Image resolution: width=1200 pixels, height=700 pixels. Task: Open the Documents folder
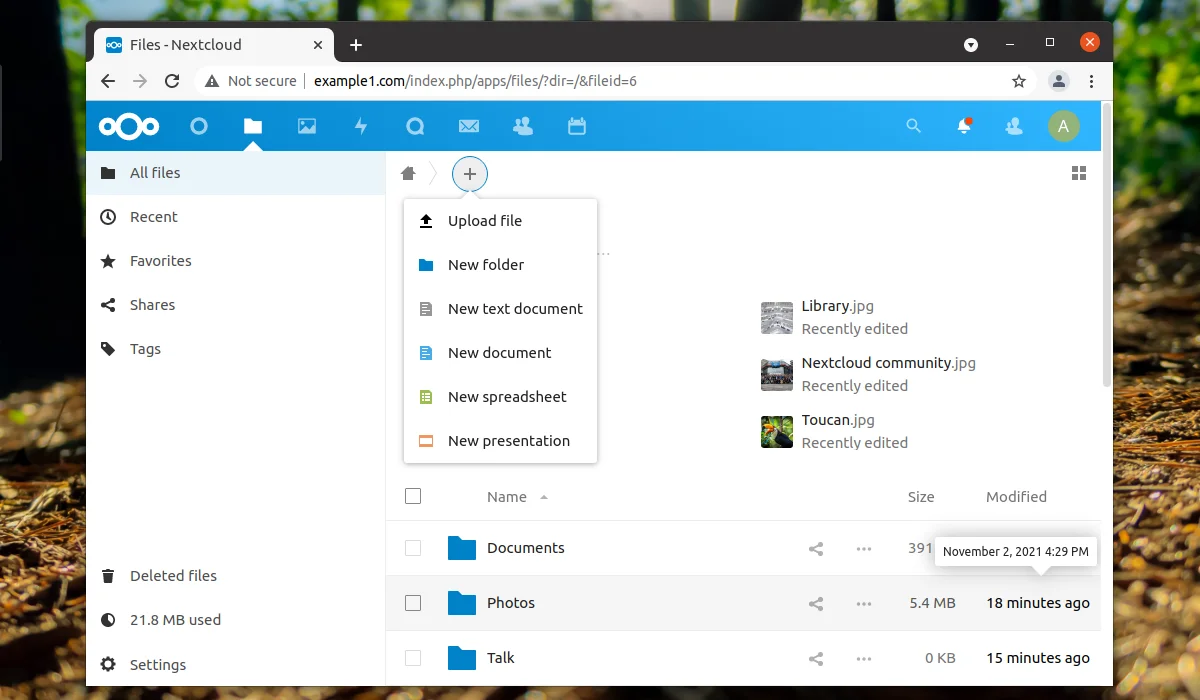(x=526, y=548)
